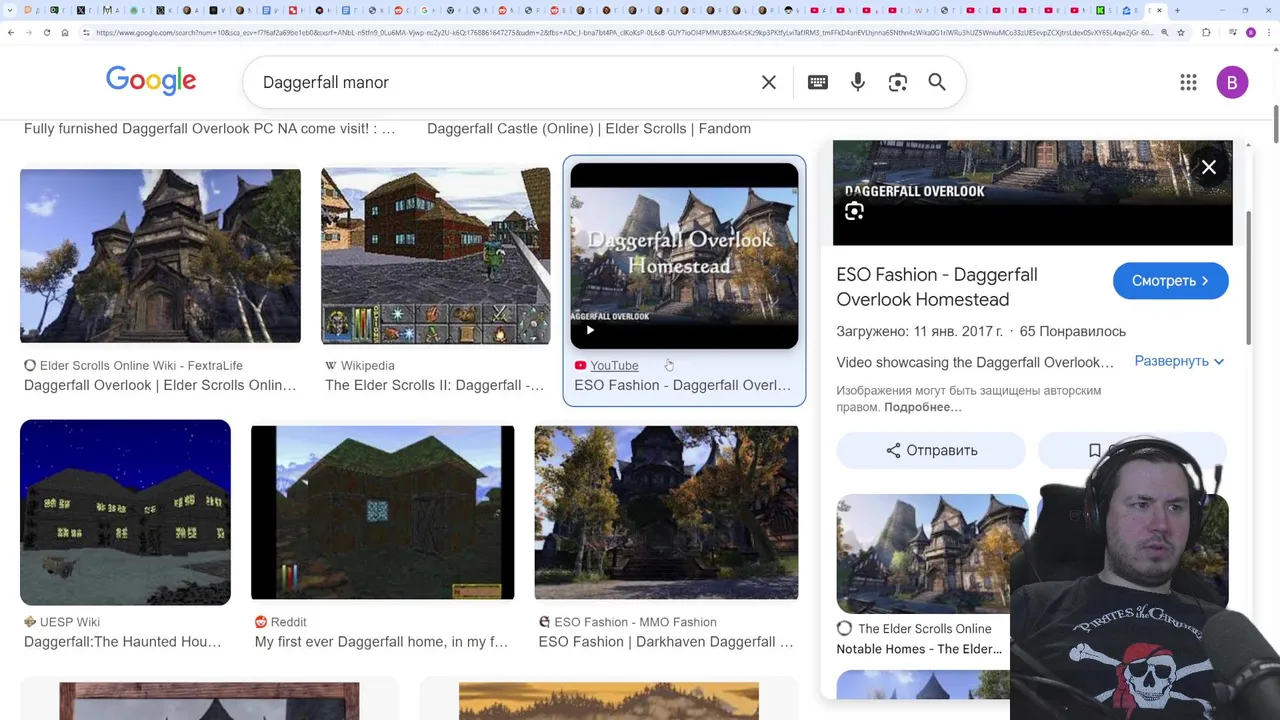Open a new browser tab with plus
Viewport: 1280px width, 720px height.
pos(1177,10)
